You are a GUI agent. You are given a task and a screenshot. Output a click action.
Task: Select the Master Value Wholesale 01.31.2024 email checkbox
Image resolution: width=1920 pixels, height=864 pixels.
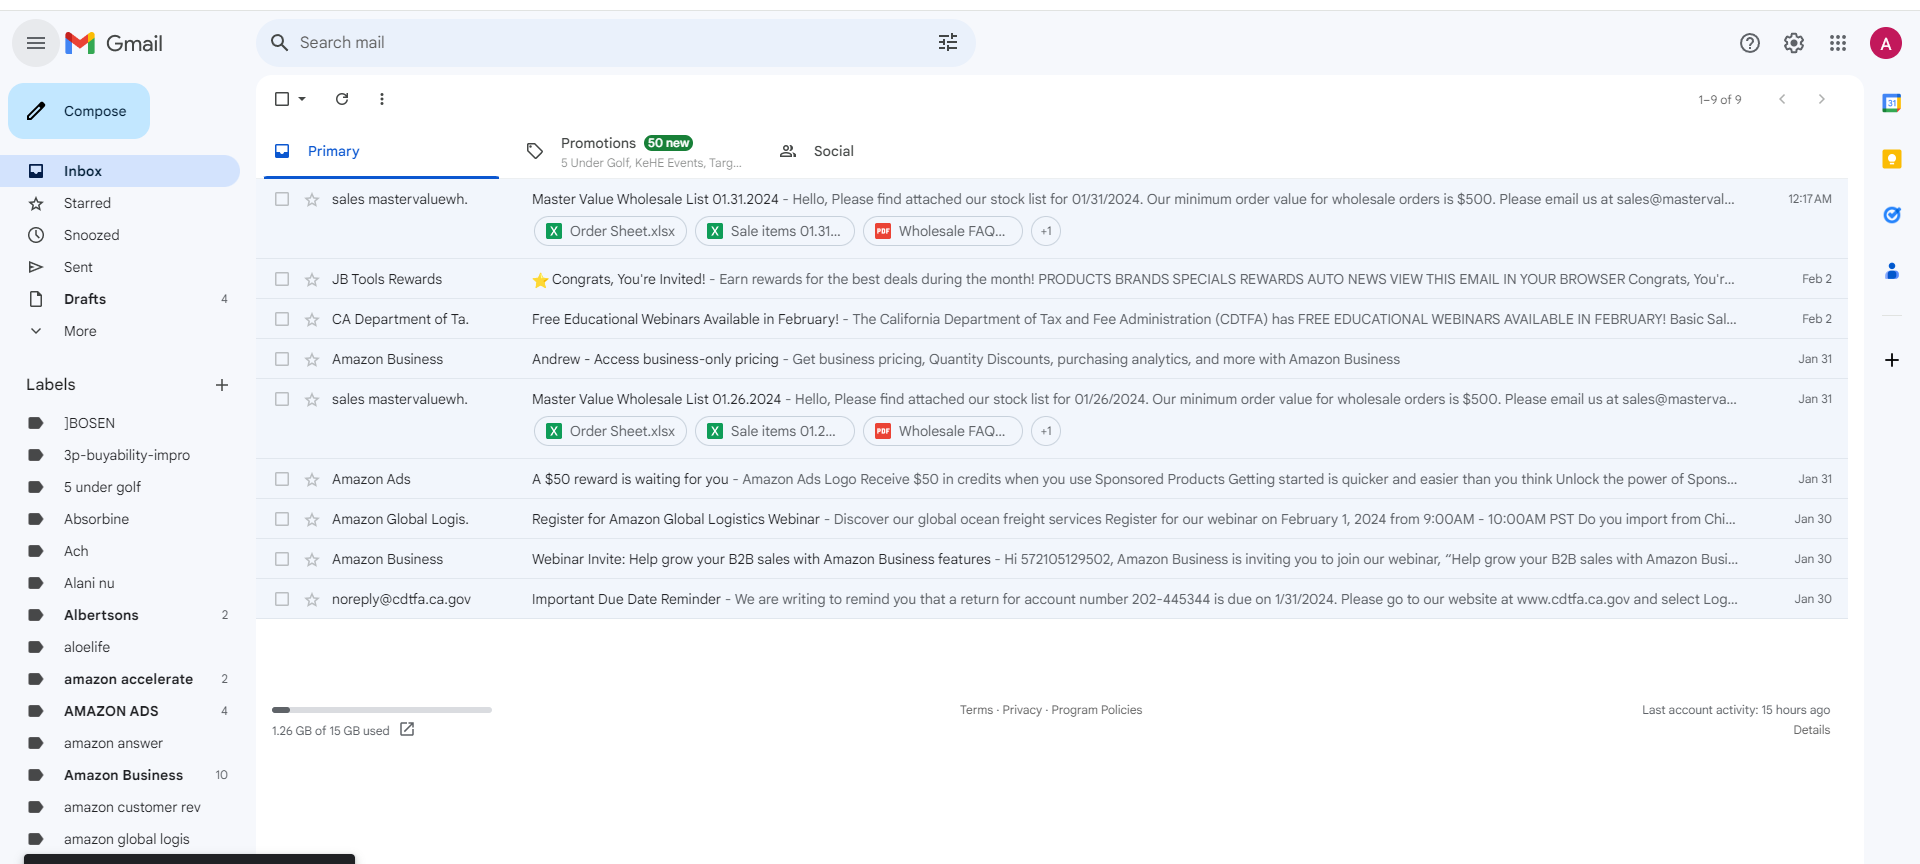coord(282,199)
